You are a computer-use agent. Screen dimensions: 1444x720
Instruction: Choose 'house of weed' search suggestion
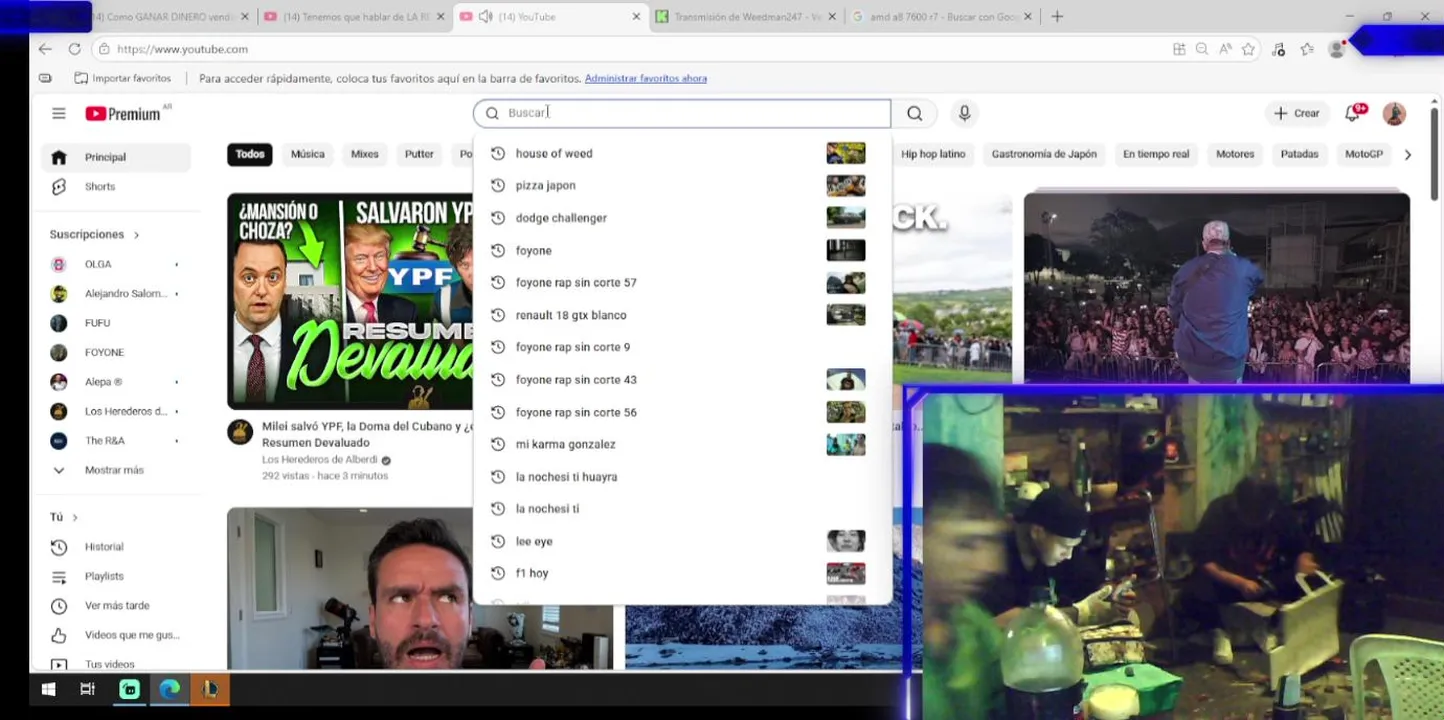(x=682, y=153)
